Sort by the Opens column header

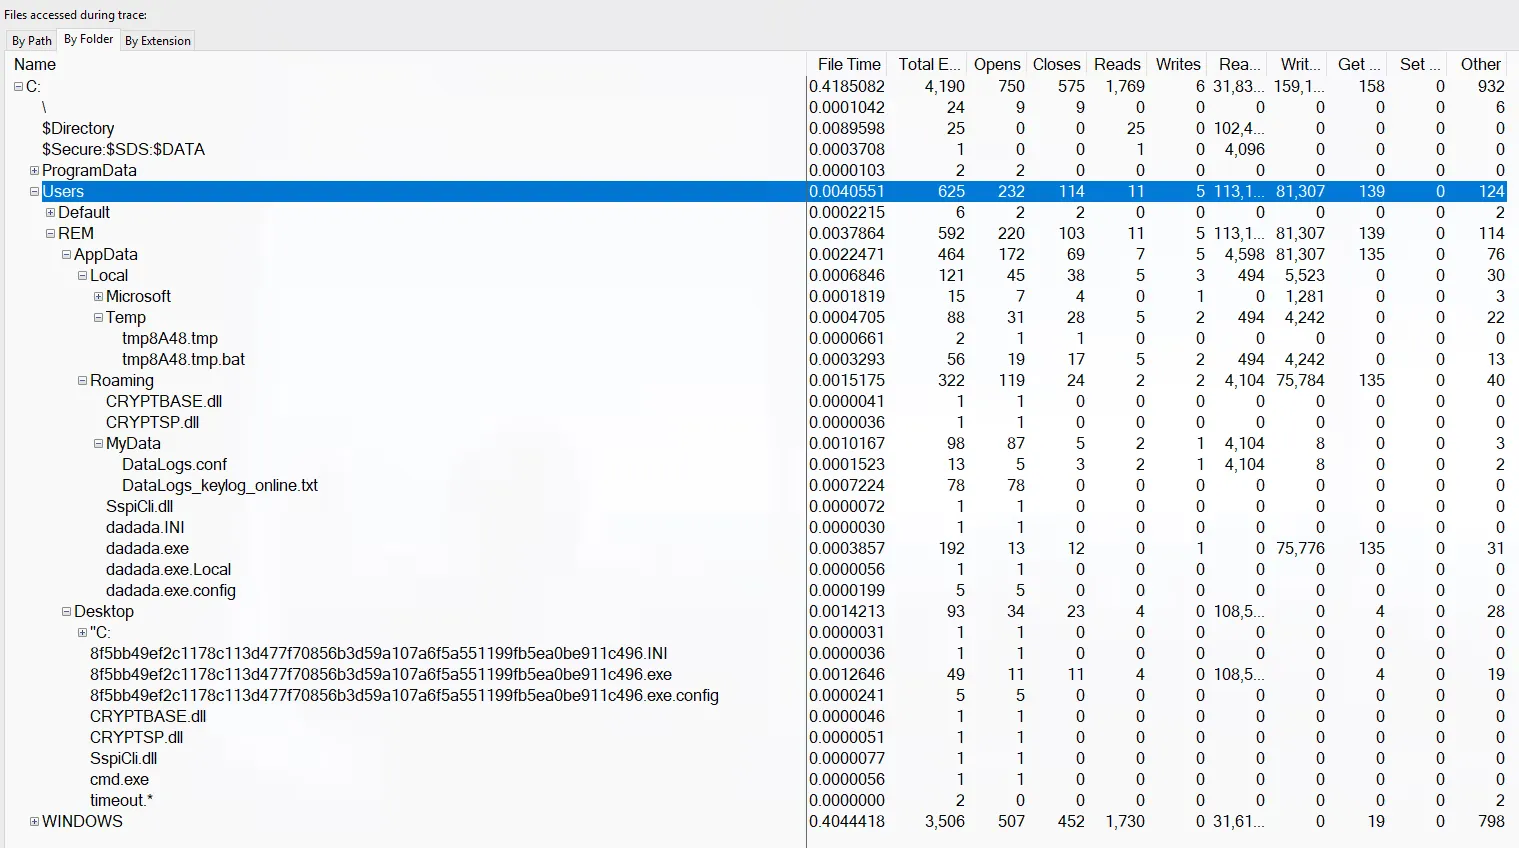[x=996, y=64]
